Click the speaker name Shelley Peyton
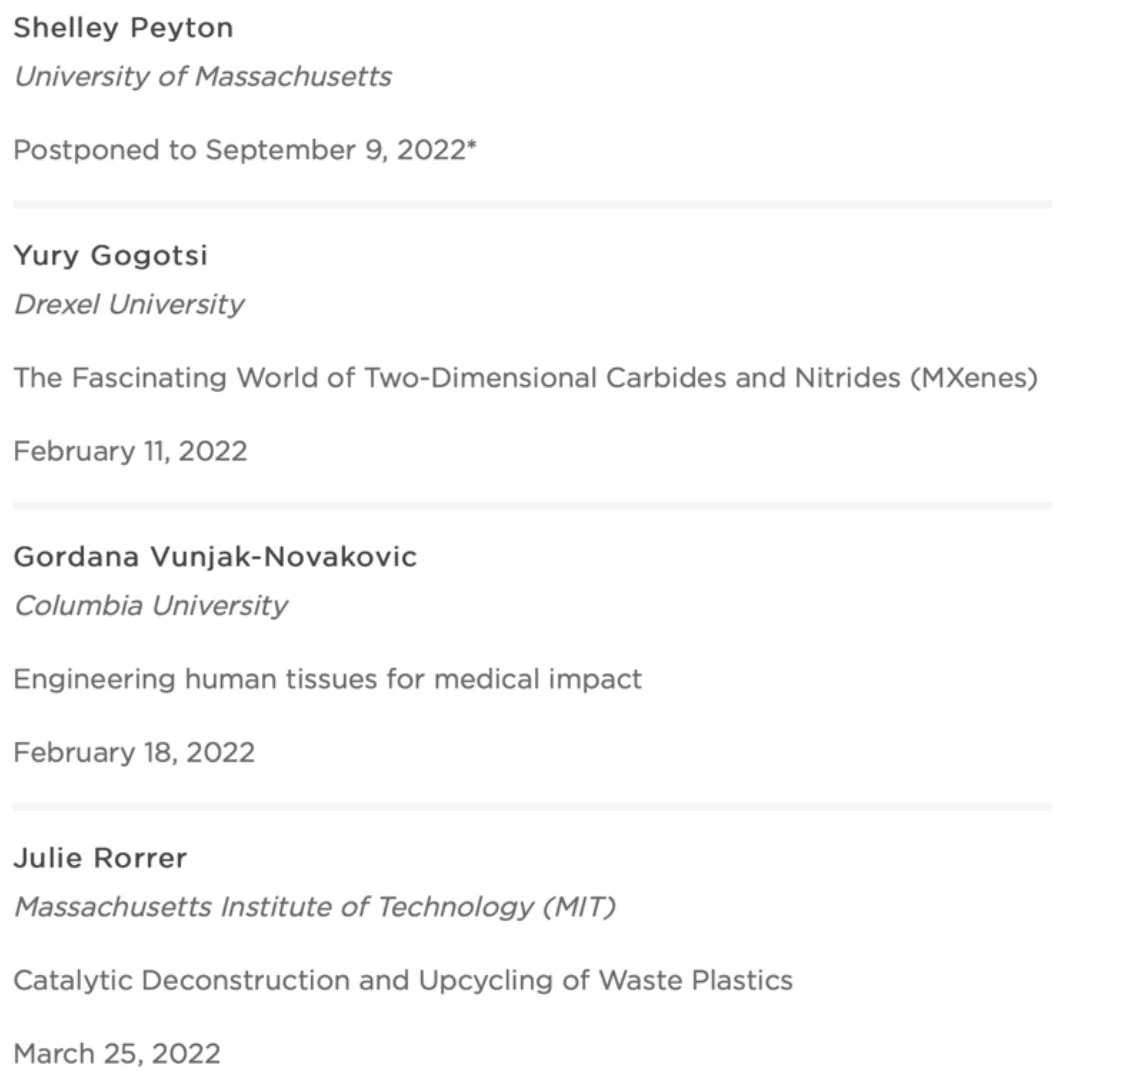 (x=123, y=28)
